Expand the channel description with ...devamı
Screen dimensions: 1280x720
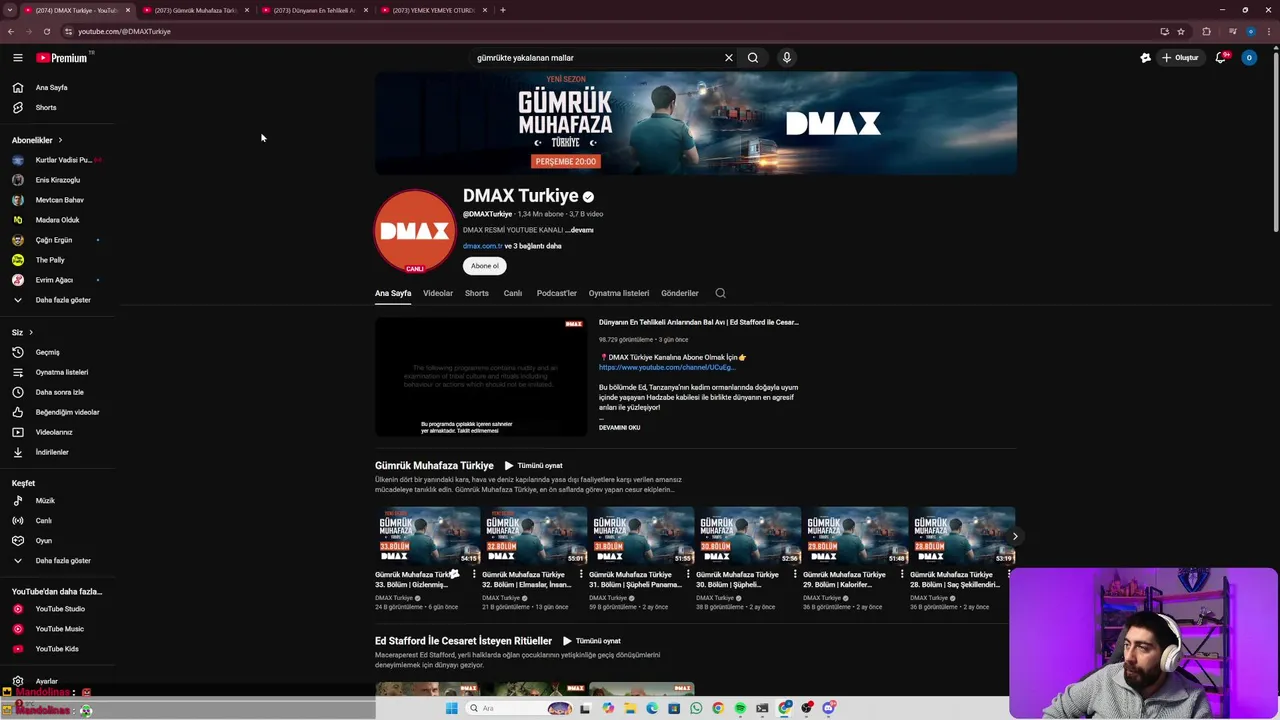pos(579,230)
